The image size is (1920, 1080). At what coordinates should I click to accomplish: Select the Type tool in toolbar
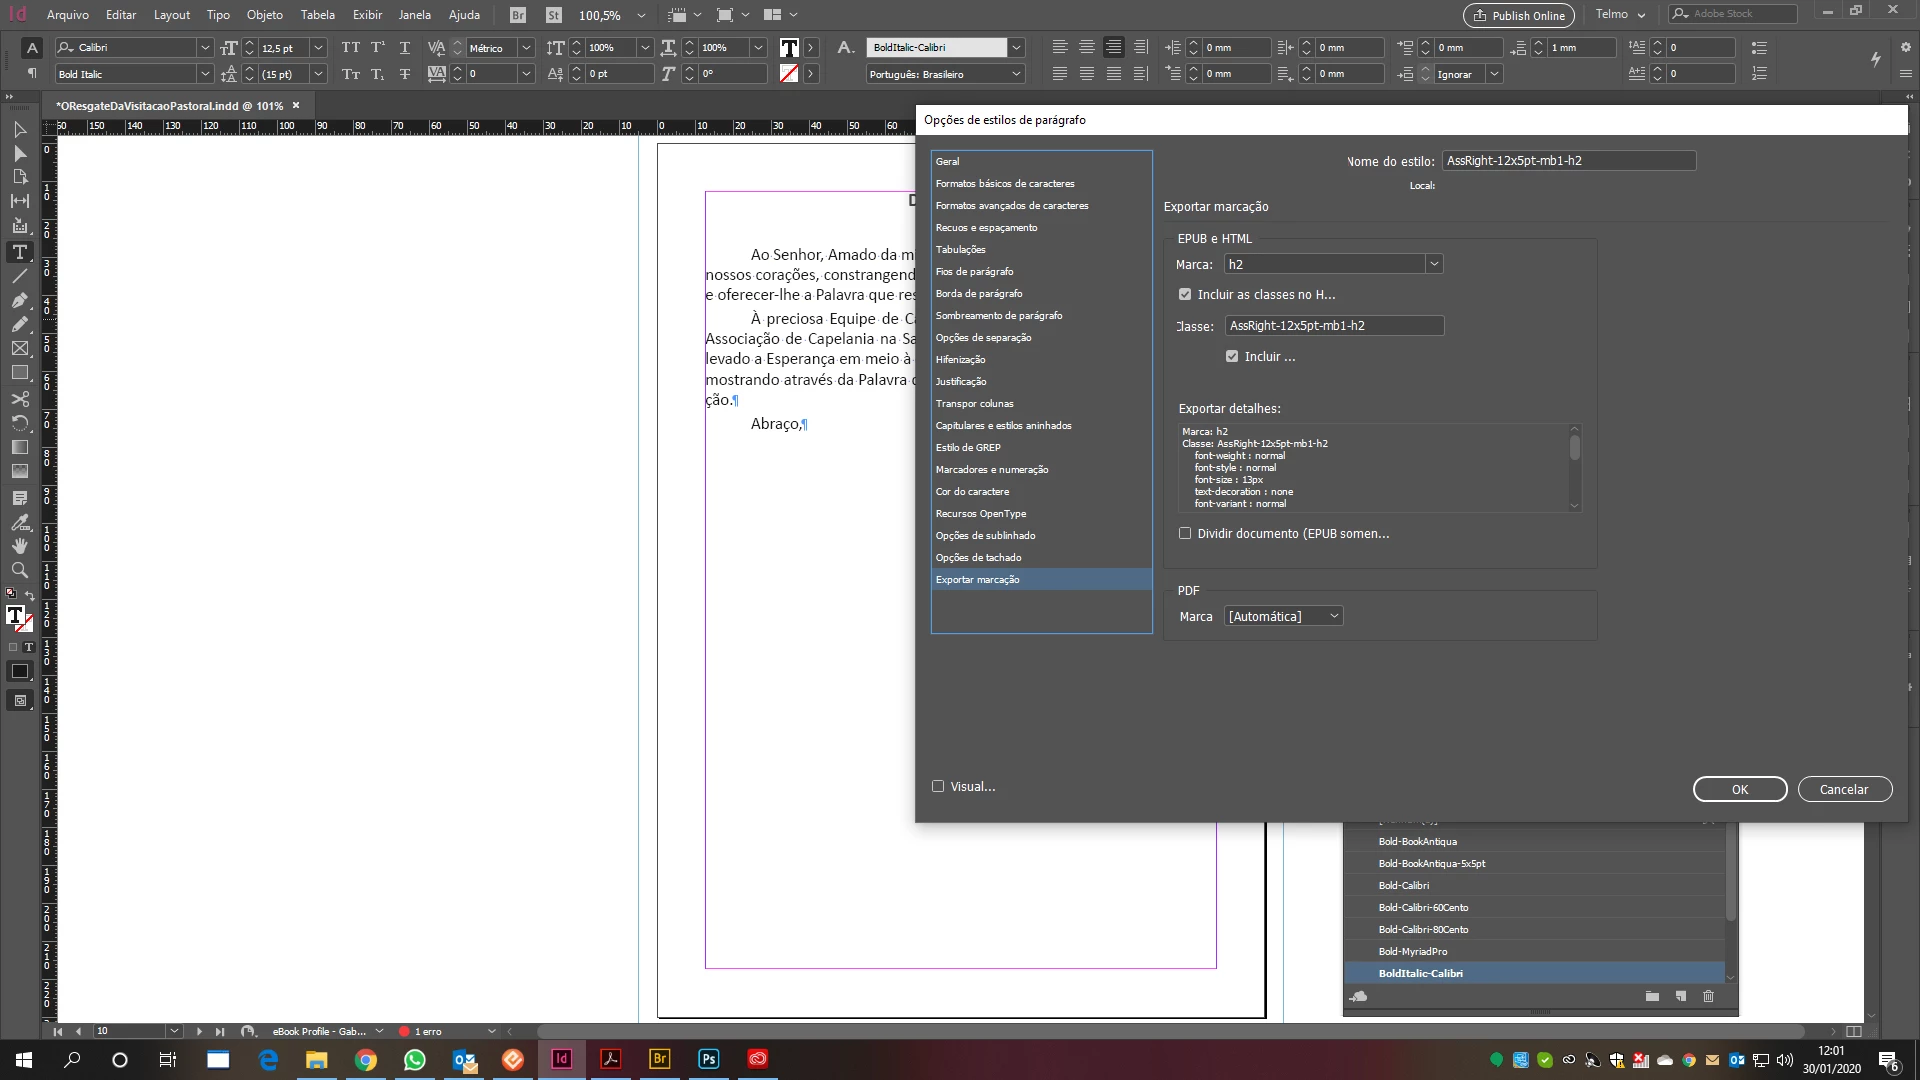(x=19, y=252)
